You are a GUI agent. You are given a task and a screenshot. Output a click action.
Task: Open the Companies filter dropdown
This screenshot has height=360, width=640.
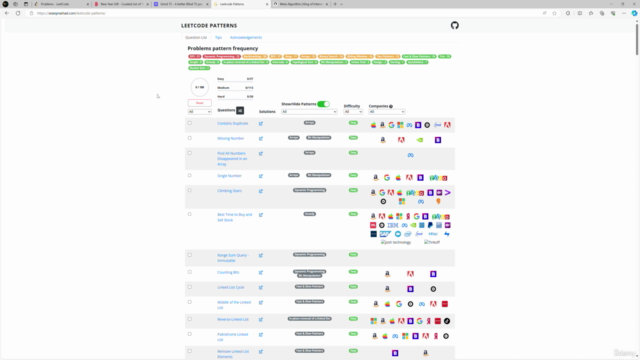(387, 111)
